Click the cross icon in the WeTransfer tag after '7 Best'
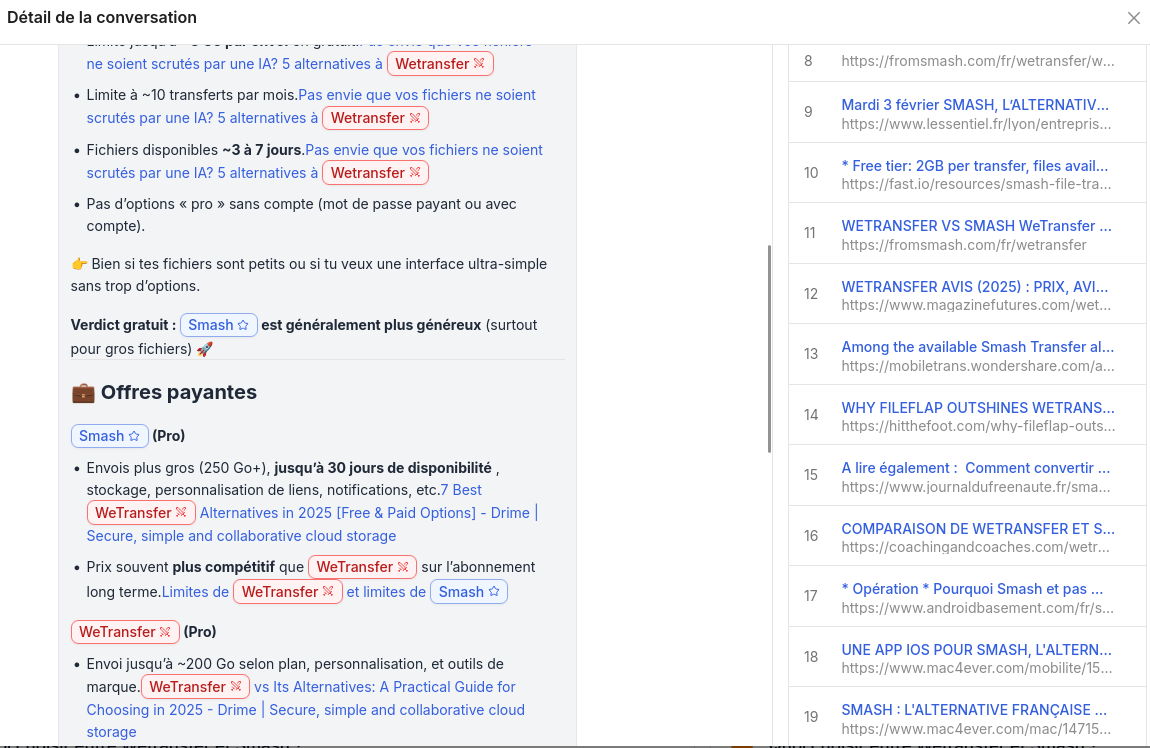Image resolution: width=1150 pixels, height=748 pixels. (181, 512)
